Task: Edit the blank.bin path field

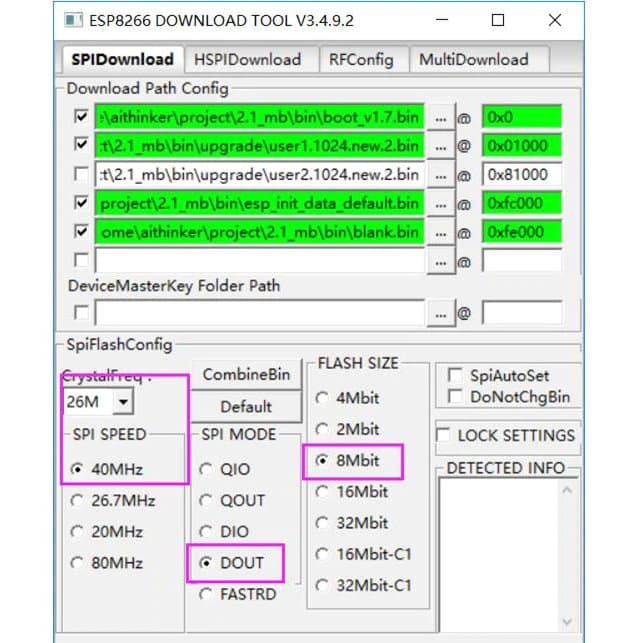Action: click(x=259, y=232)
